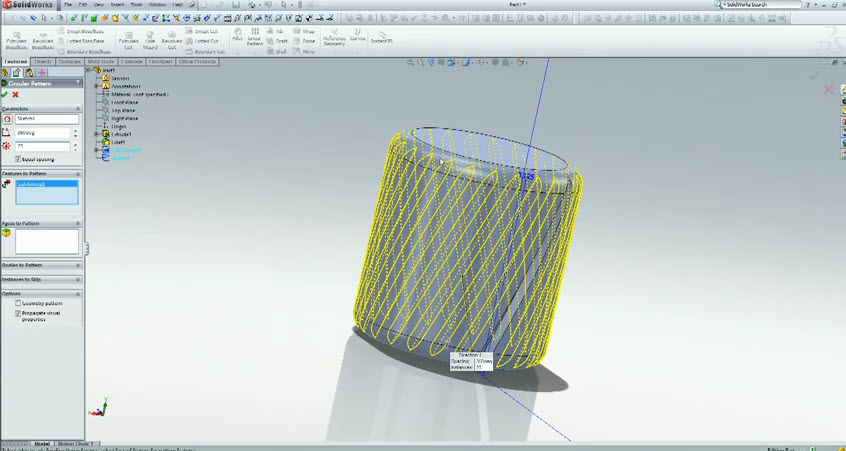Screen dimensions: 846x451
Task: Toggle the Equal spacing checkbox
Action: click(x=18, y=159)
